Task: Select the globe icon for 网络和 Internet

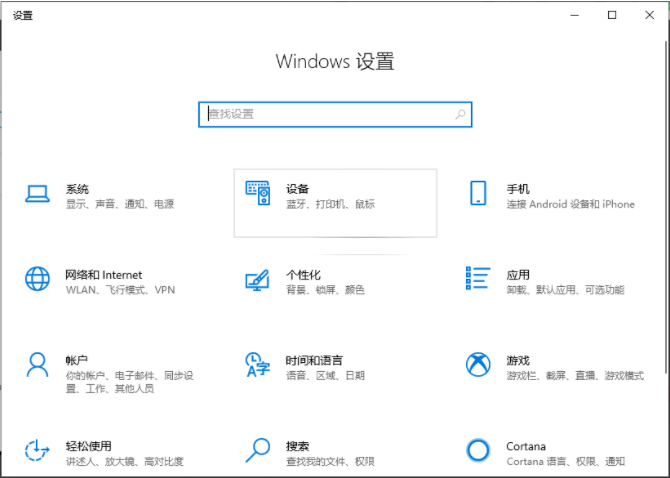Action: (x=37, y=279)
